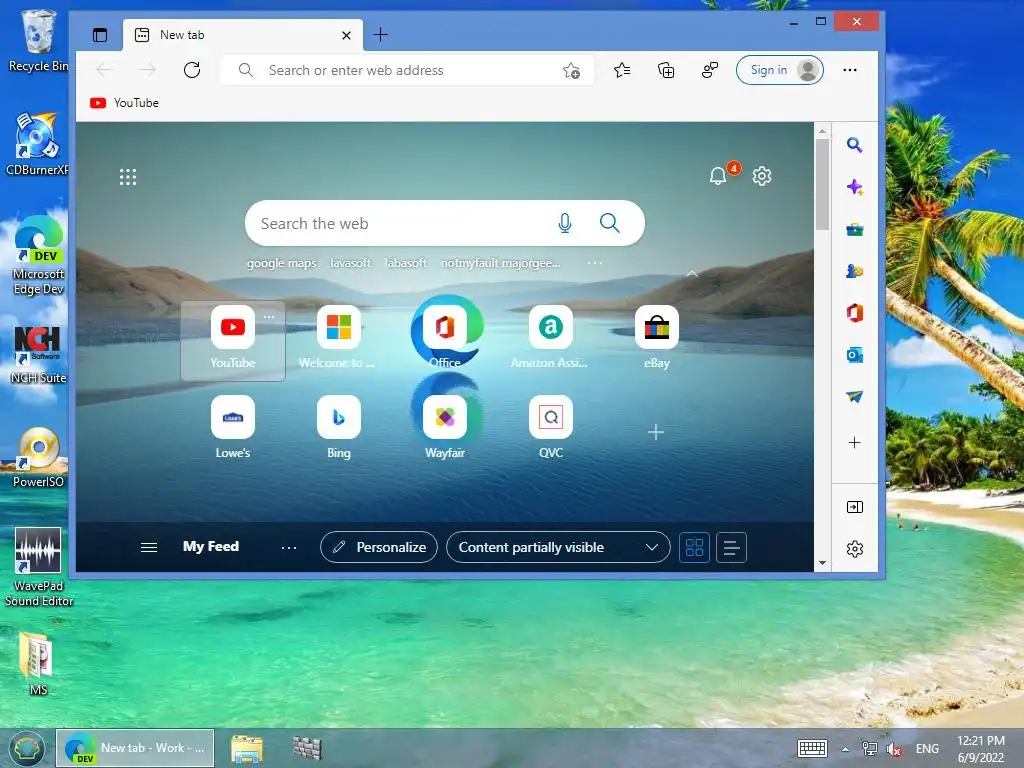Screen dimensions: 1024x768
Task: Select the My Feed tab
Action: pos(211,547)
